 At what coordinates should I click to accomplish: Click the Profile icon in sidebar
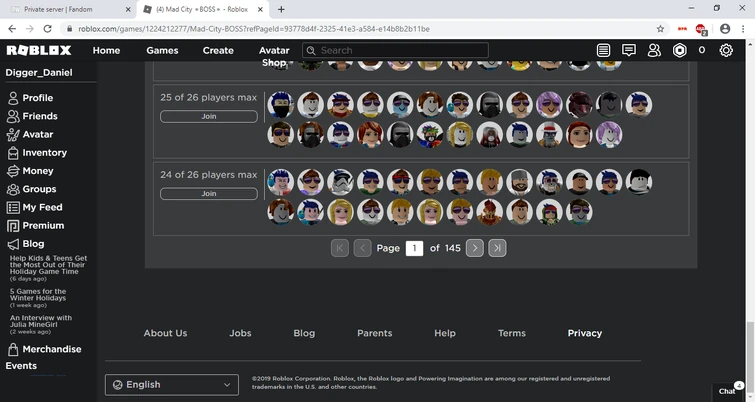pos(13,98)
